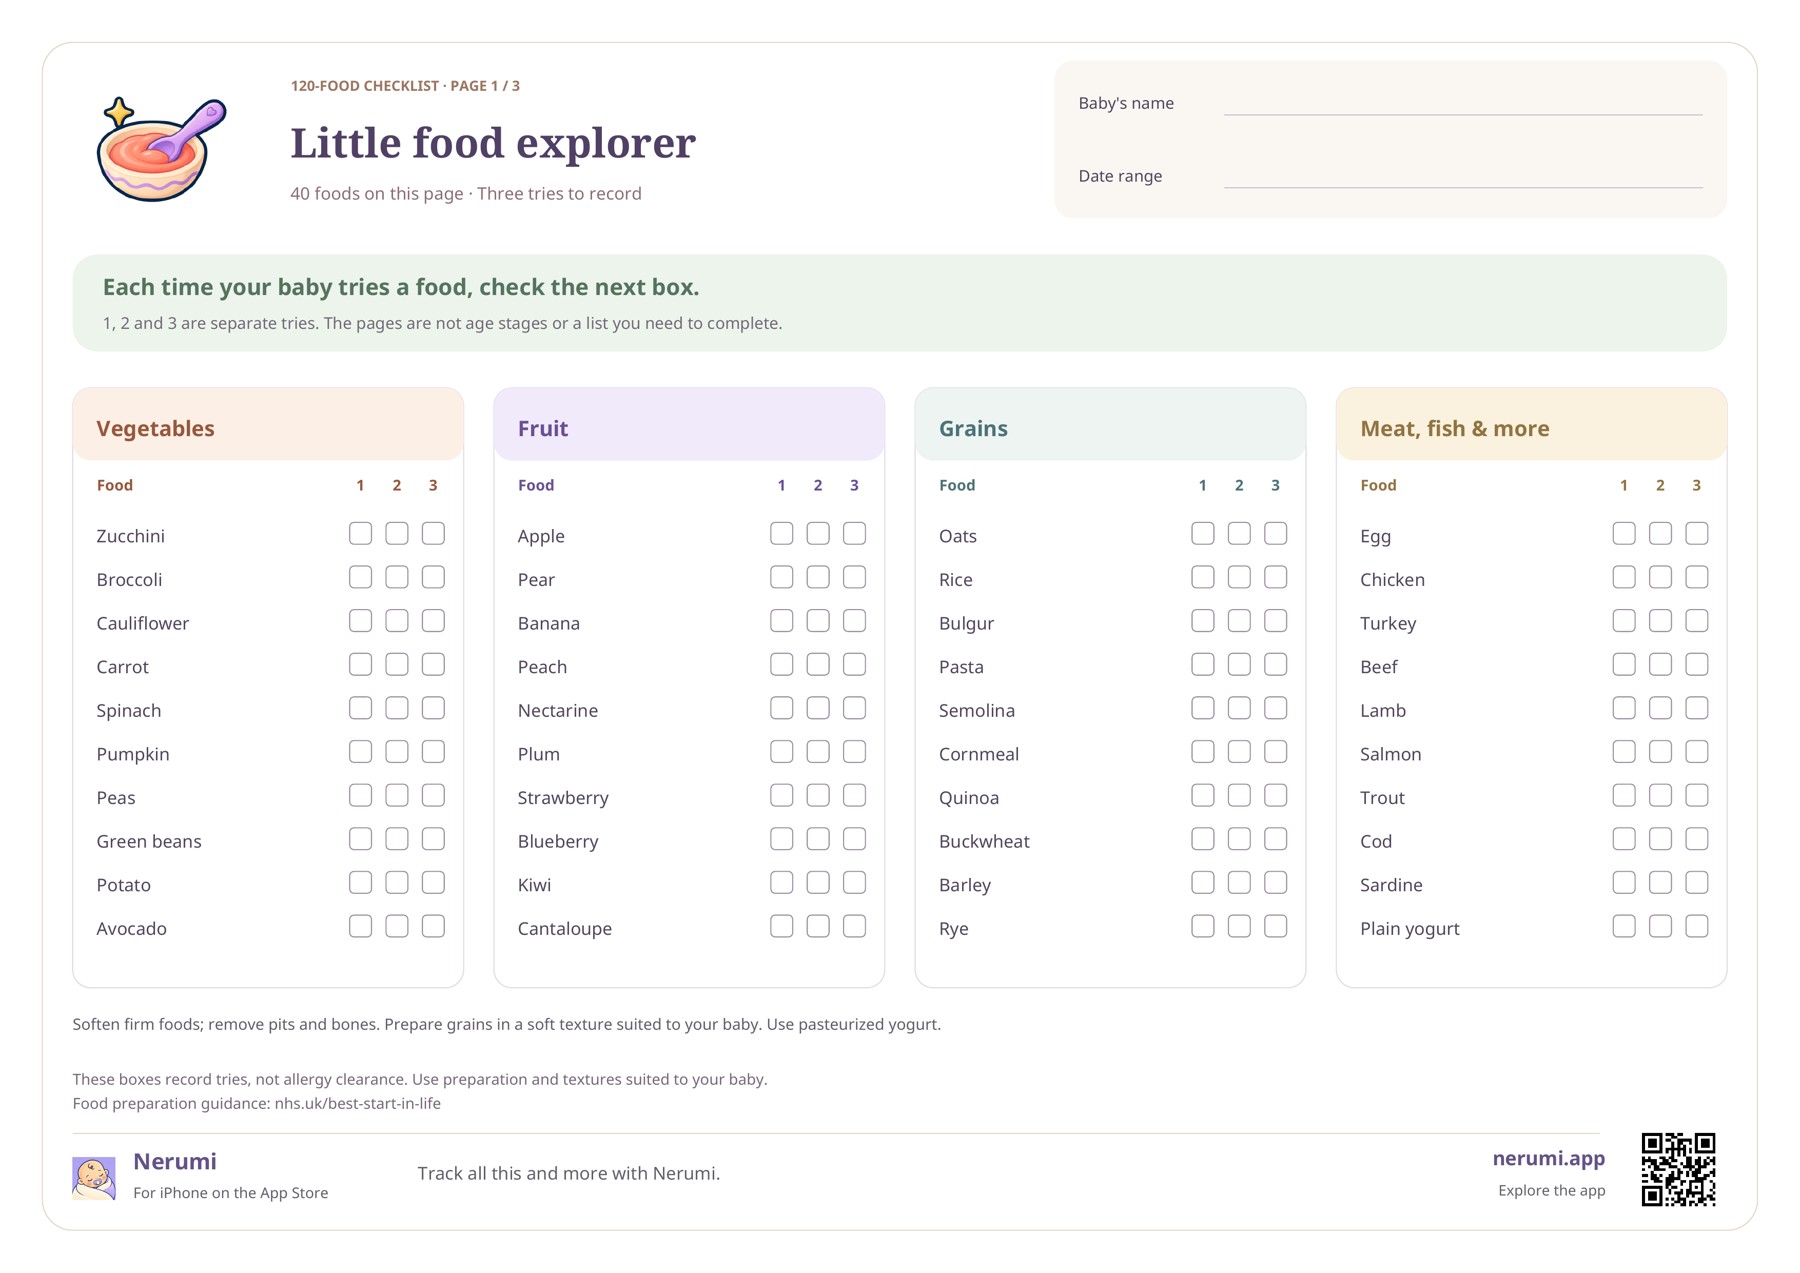Click 'For iPhone on the App Store' text
The height and width of the screenshot is (1273, 1800).
pos(231,1192)
